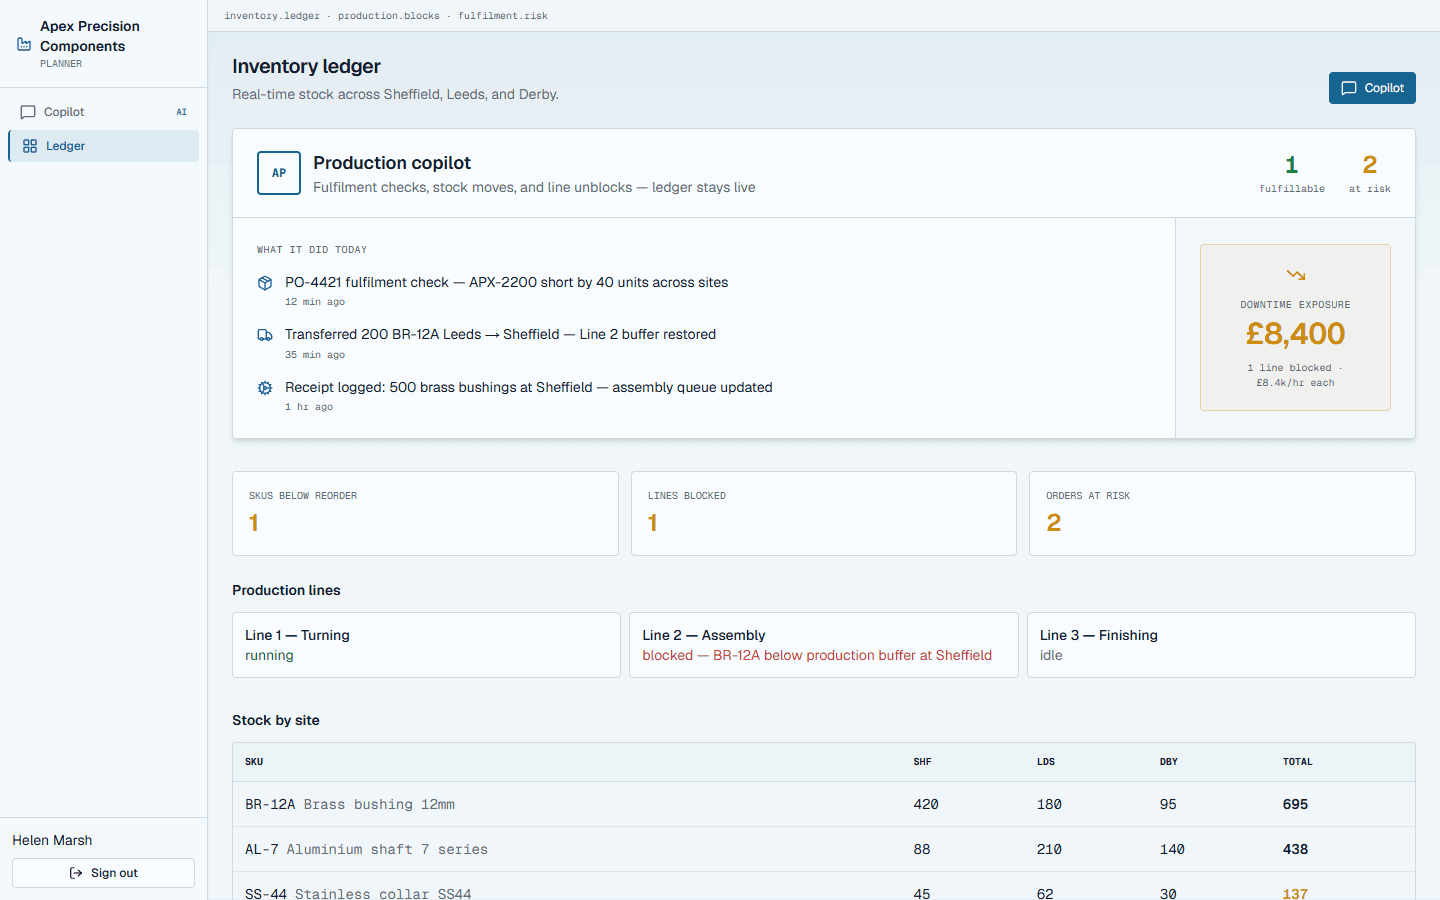Click the BR-12A Leeds stock value 180
The height and width of the screenshot is (900, 1440).
[x=1049, y=804]
